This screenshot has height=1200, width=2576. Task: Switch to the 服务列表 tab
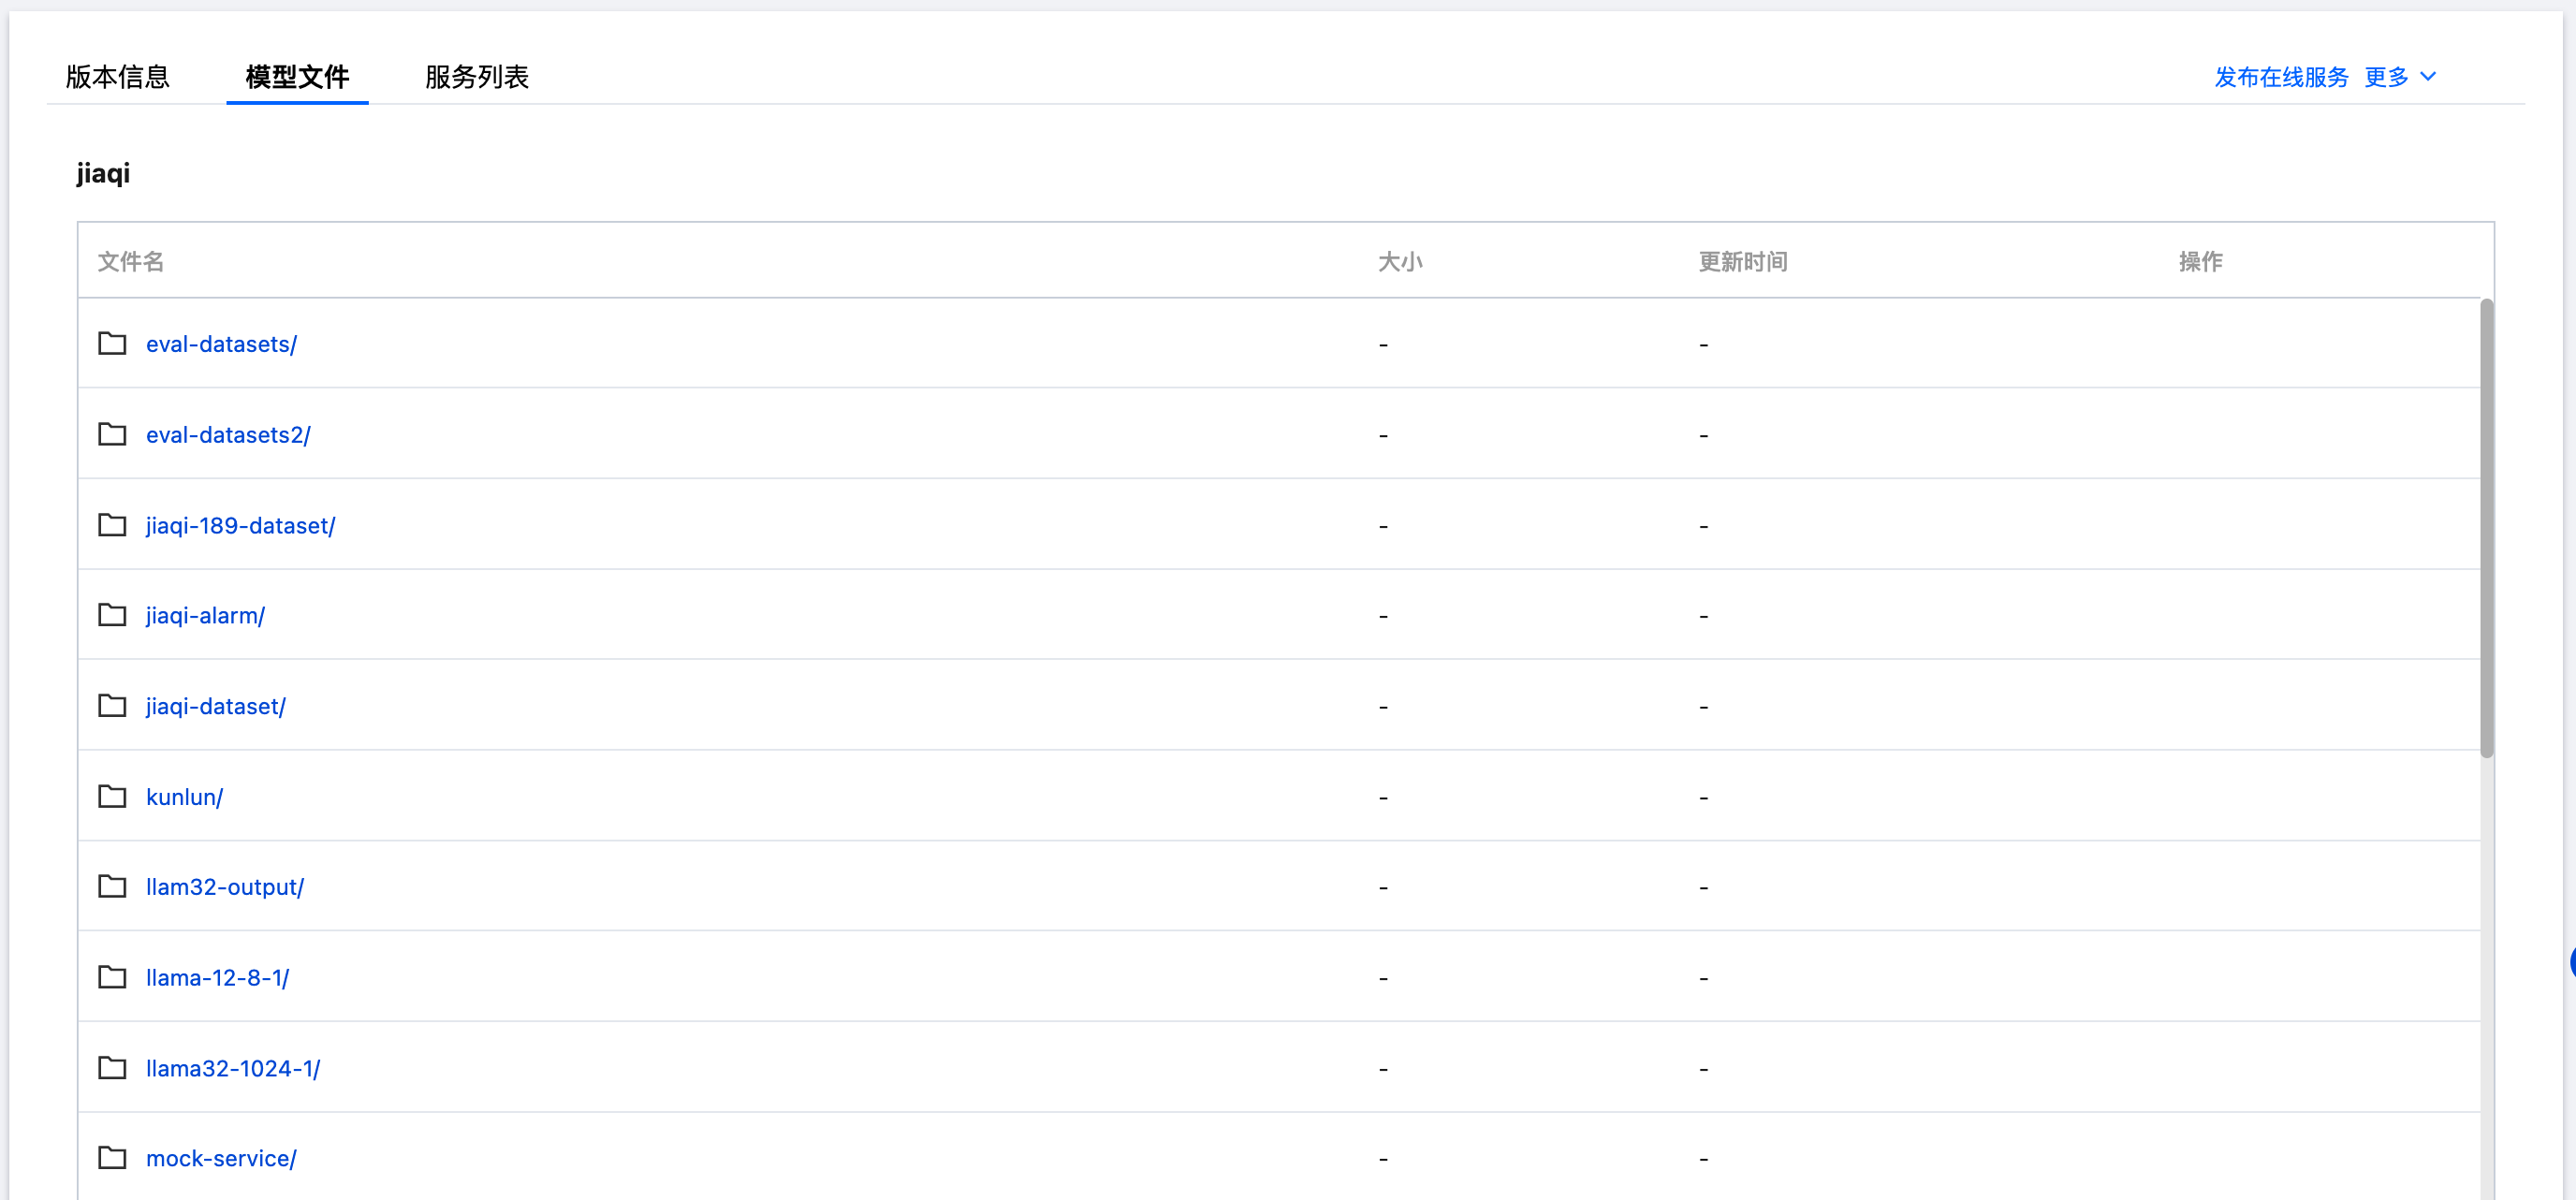[x=476, y=77]
